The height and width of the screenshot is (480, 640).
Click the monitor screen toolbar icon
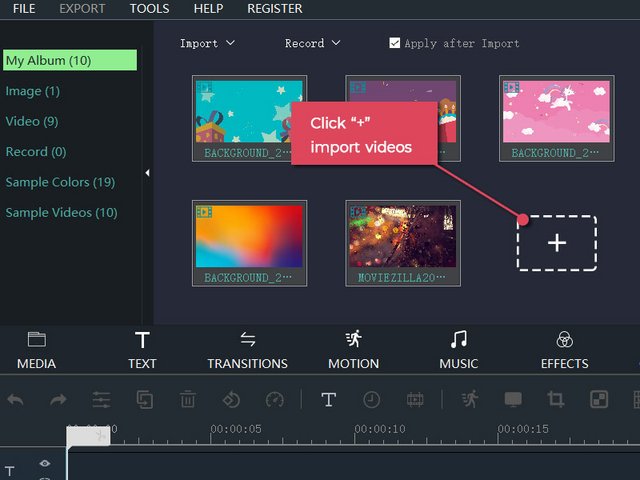pos(513,399)
